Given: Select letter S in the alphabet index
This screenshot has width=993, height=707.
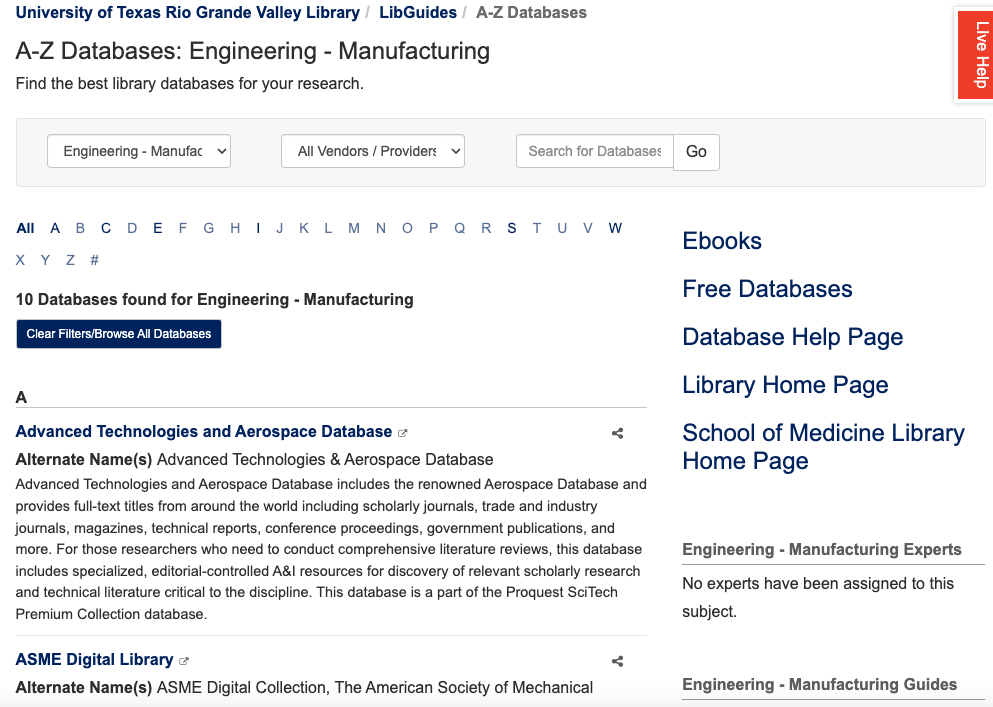Looking at the screenshot, I should [511, 228].
